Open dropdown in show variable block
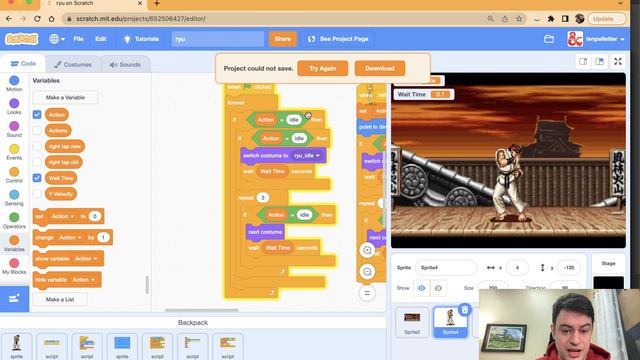Viewport: 640px width, 360px height. tap(86, 259)
